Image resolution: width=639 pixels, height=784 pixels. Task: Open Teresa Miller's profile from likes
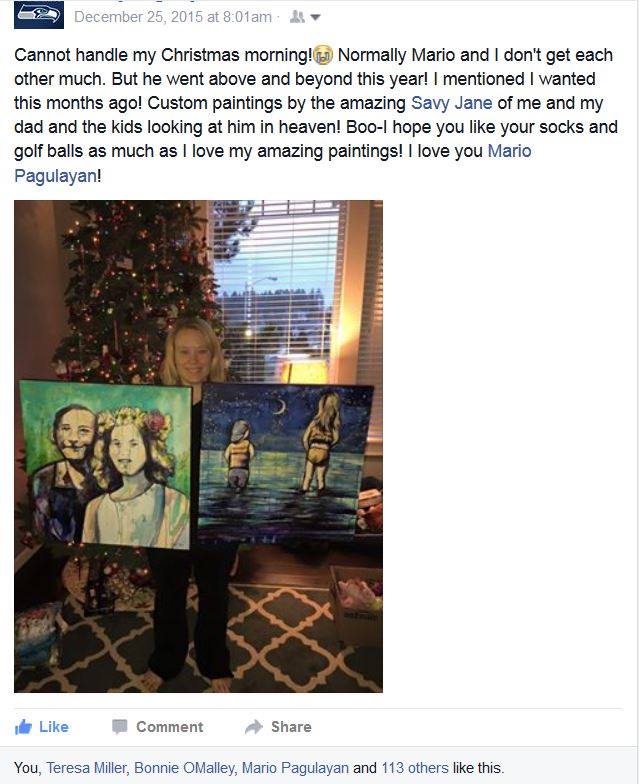[x=86, y=768]
